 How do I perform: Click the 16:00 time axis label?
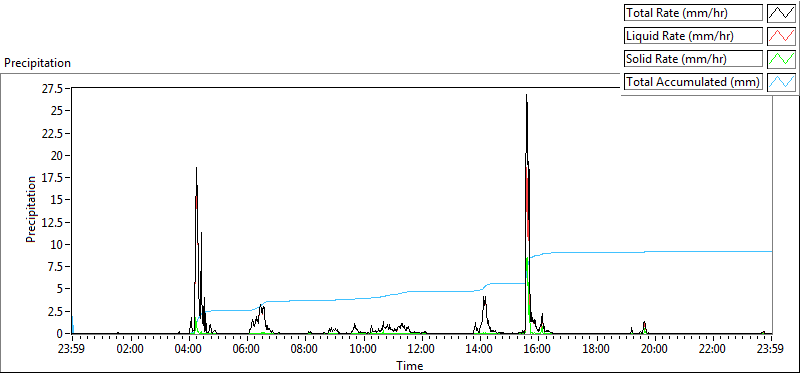[x=537, y=350]
